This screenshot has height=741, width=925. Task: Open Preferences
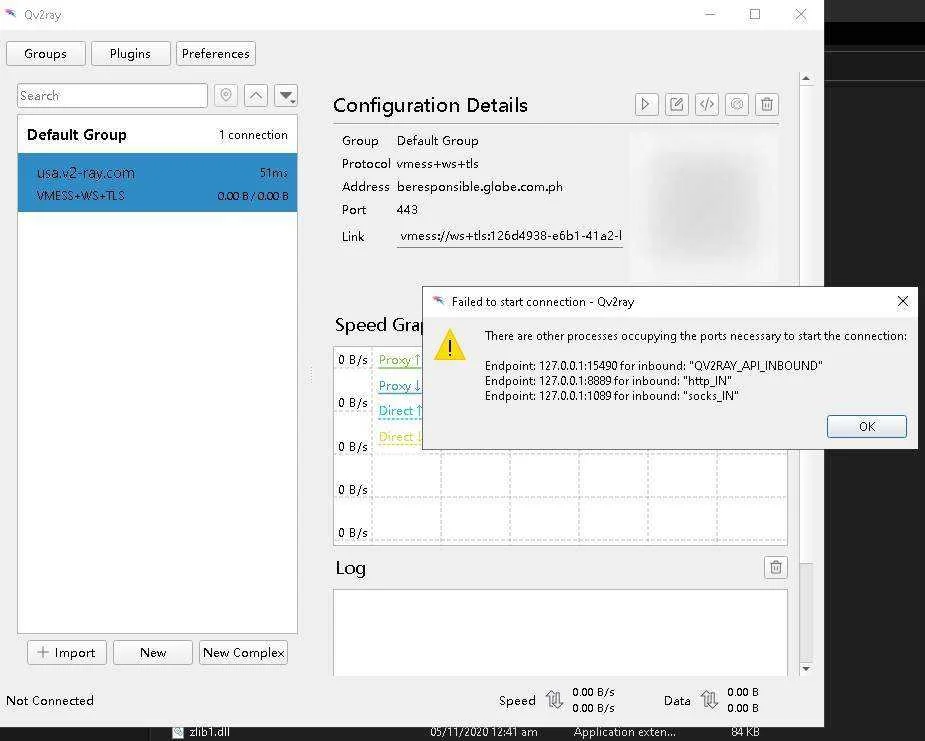pos(215,54)
